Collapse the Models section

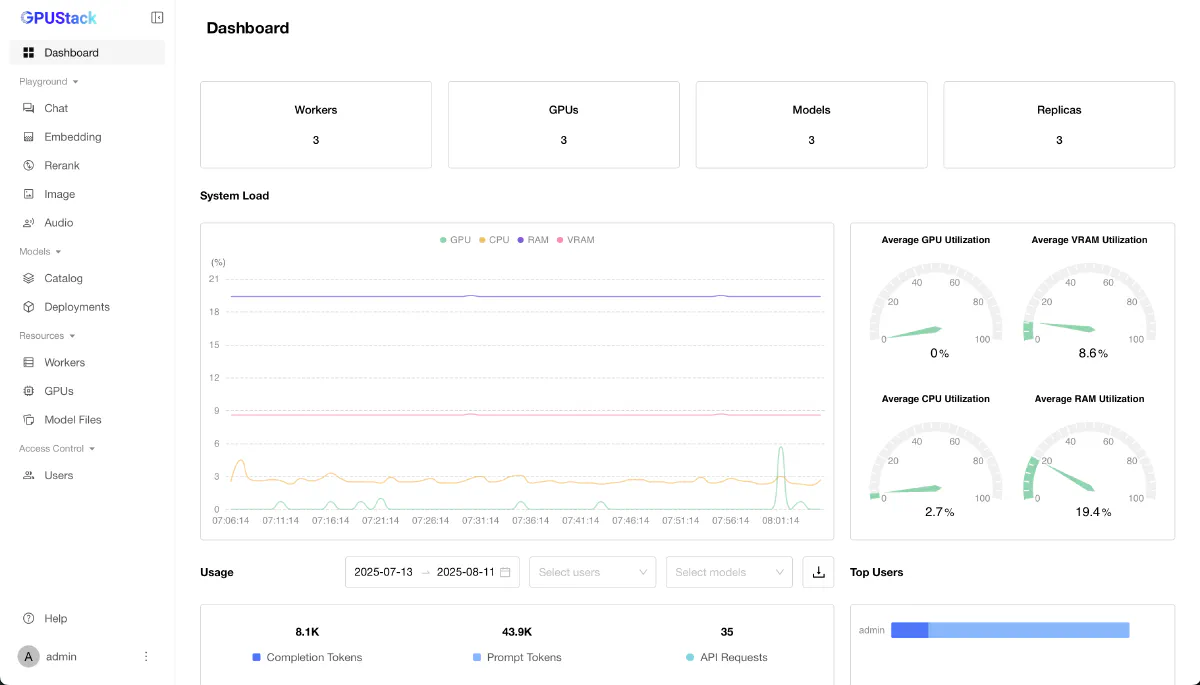coord(40,251)
